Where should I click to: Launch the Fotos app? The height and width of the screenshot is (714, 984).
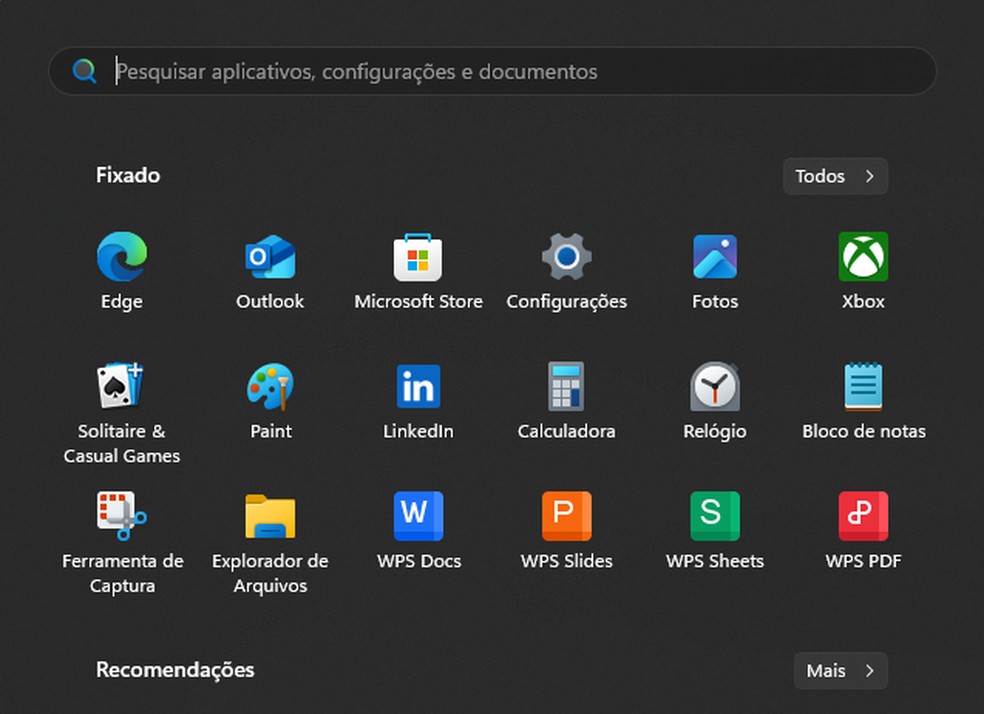tap(715, 258)
